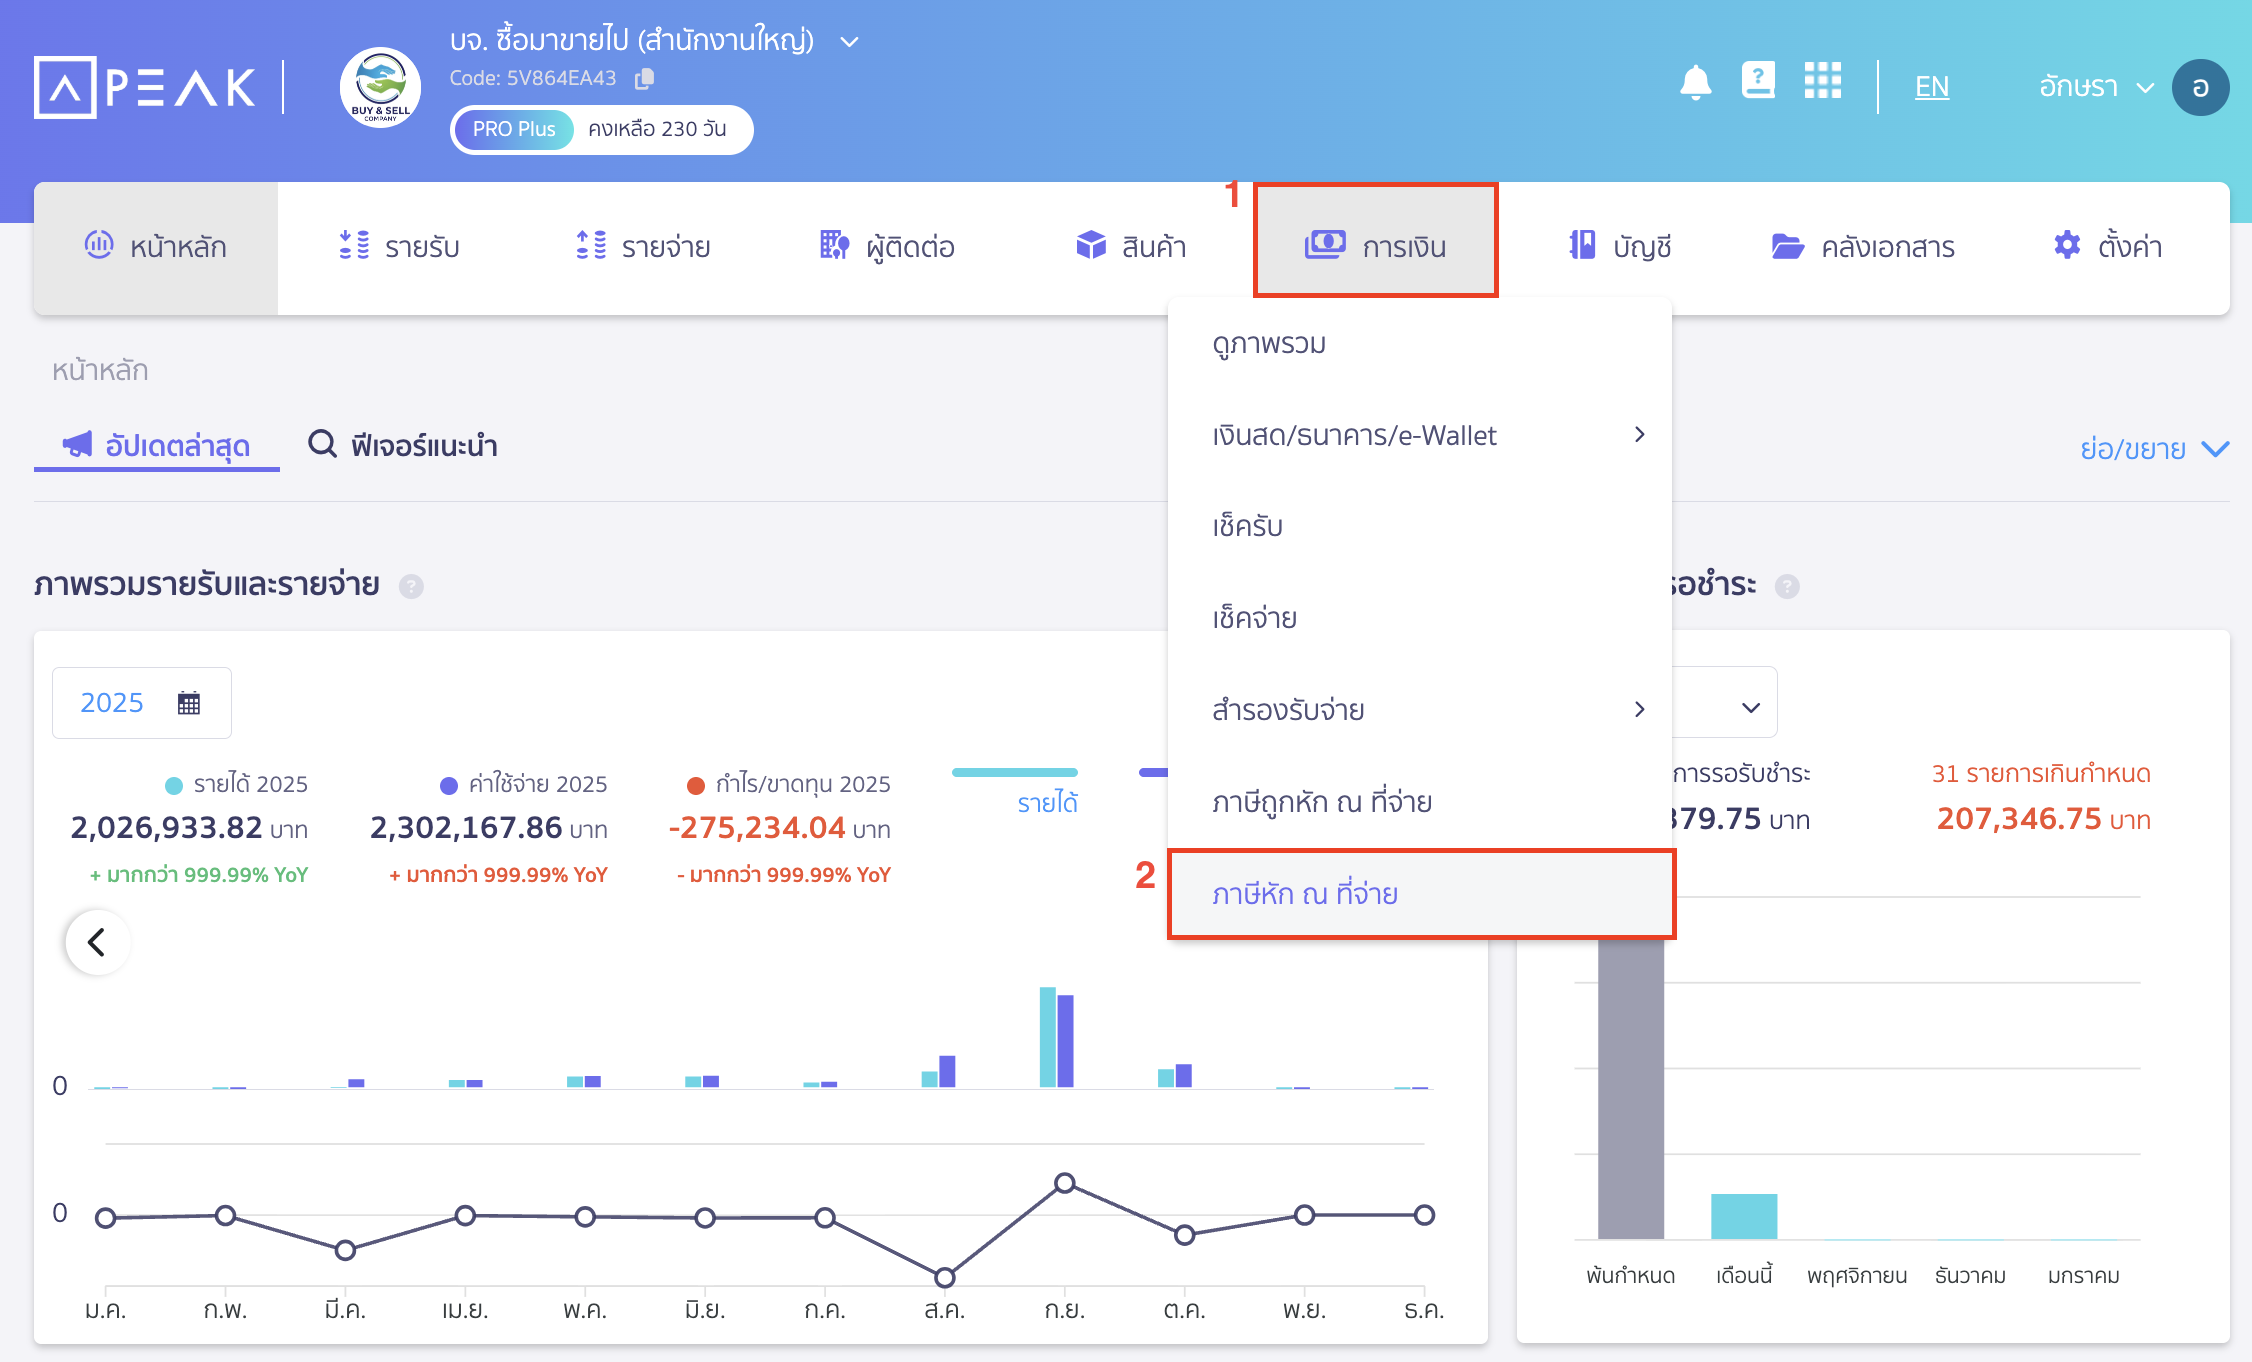Click the user avatar circle อ
This screenshot has width=2252, height=1362.
(2200, 87)
